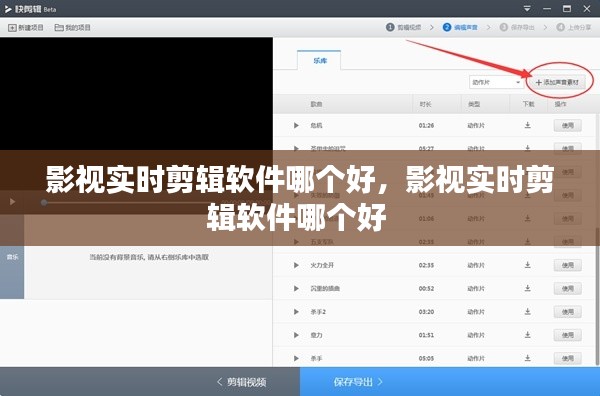
Task: Play preview of 火力全开 track
Action: [296, 265]
